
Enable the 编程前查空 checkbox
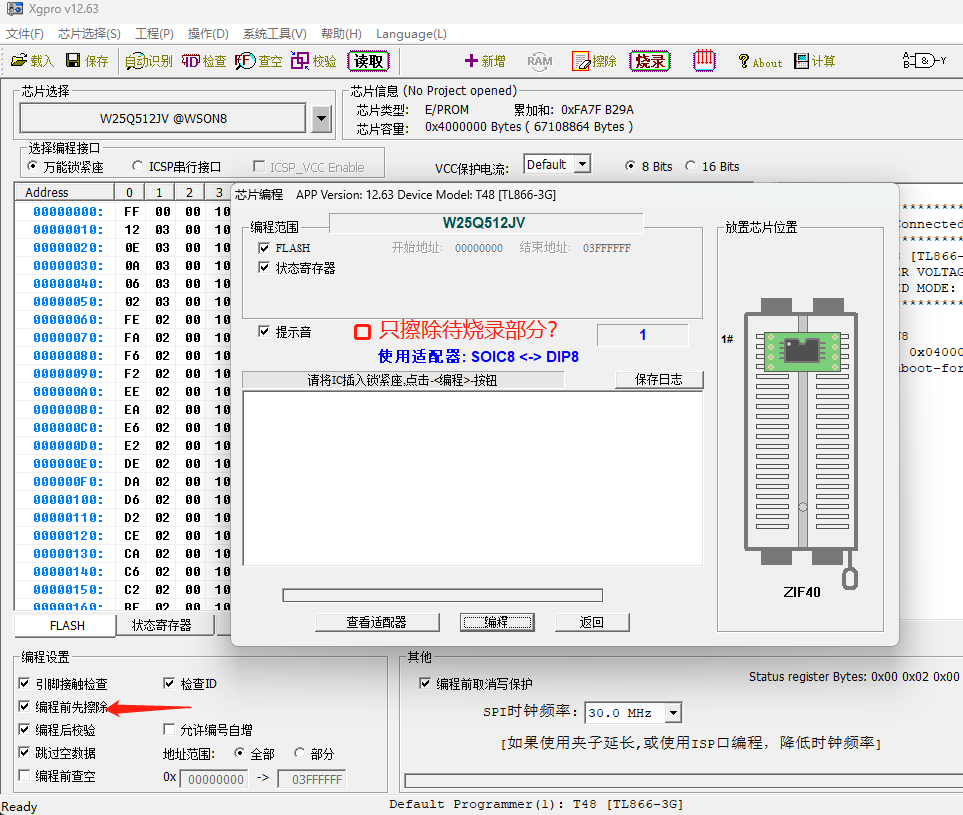pos(24,776)
